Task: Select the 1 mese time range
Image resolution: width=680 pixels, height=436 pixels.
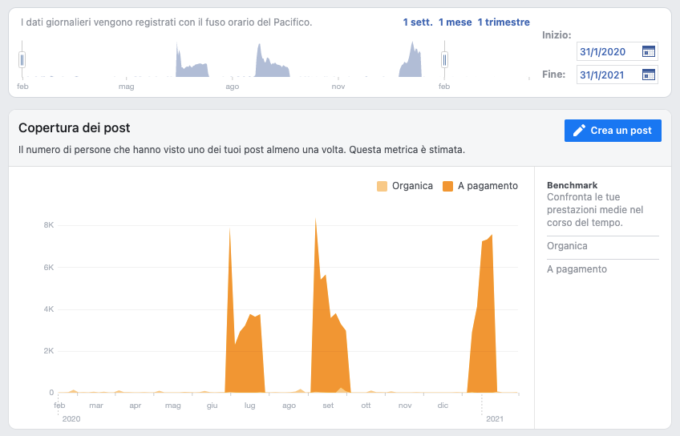Action: pos(455,22)
